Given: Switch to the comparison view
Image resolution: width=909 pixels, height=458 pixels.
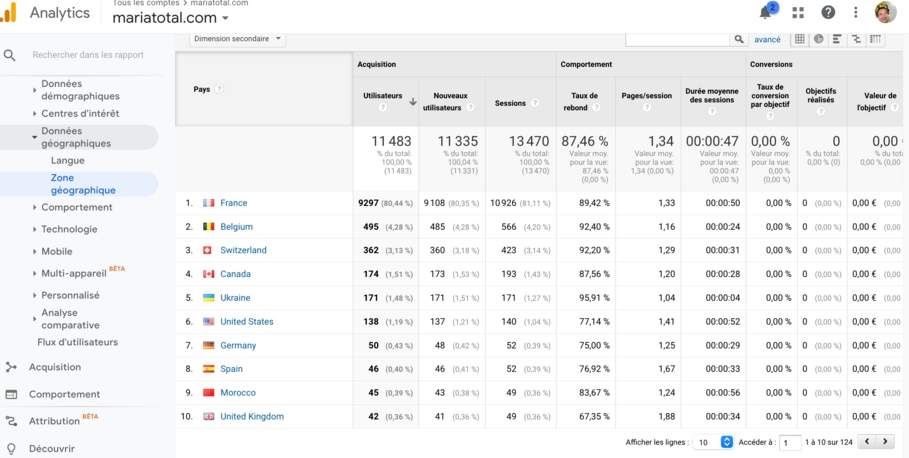Looking at the screenshot, I should point(856,39).
